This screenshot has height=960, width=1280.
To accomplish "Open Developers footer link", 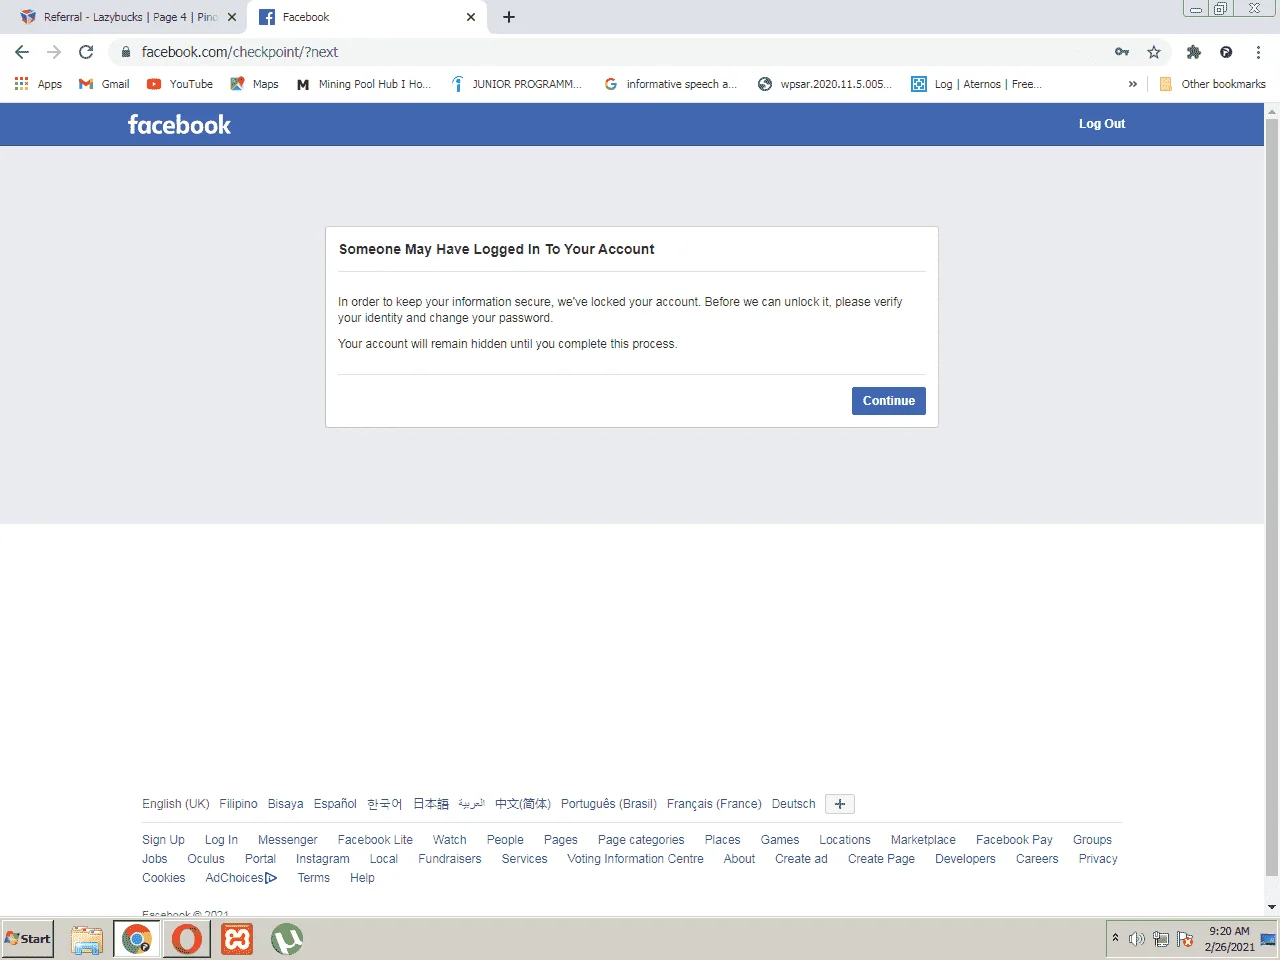I will pos(965,859).
